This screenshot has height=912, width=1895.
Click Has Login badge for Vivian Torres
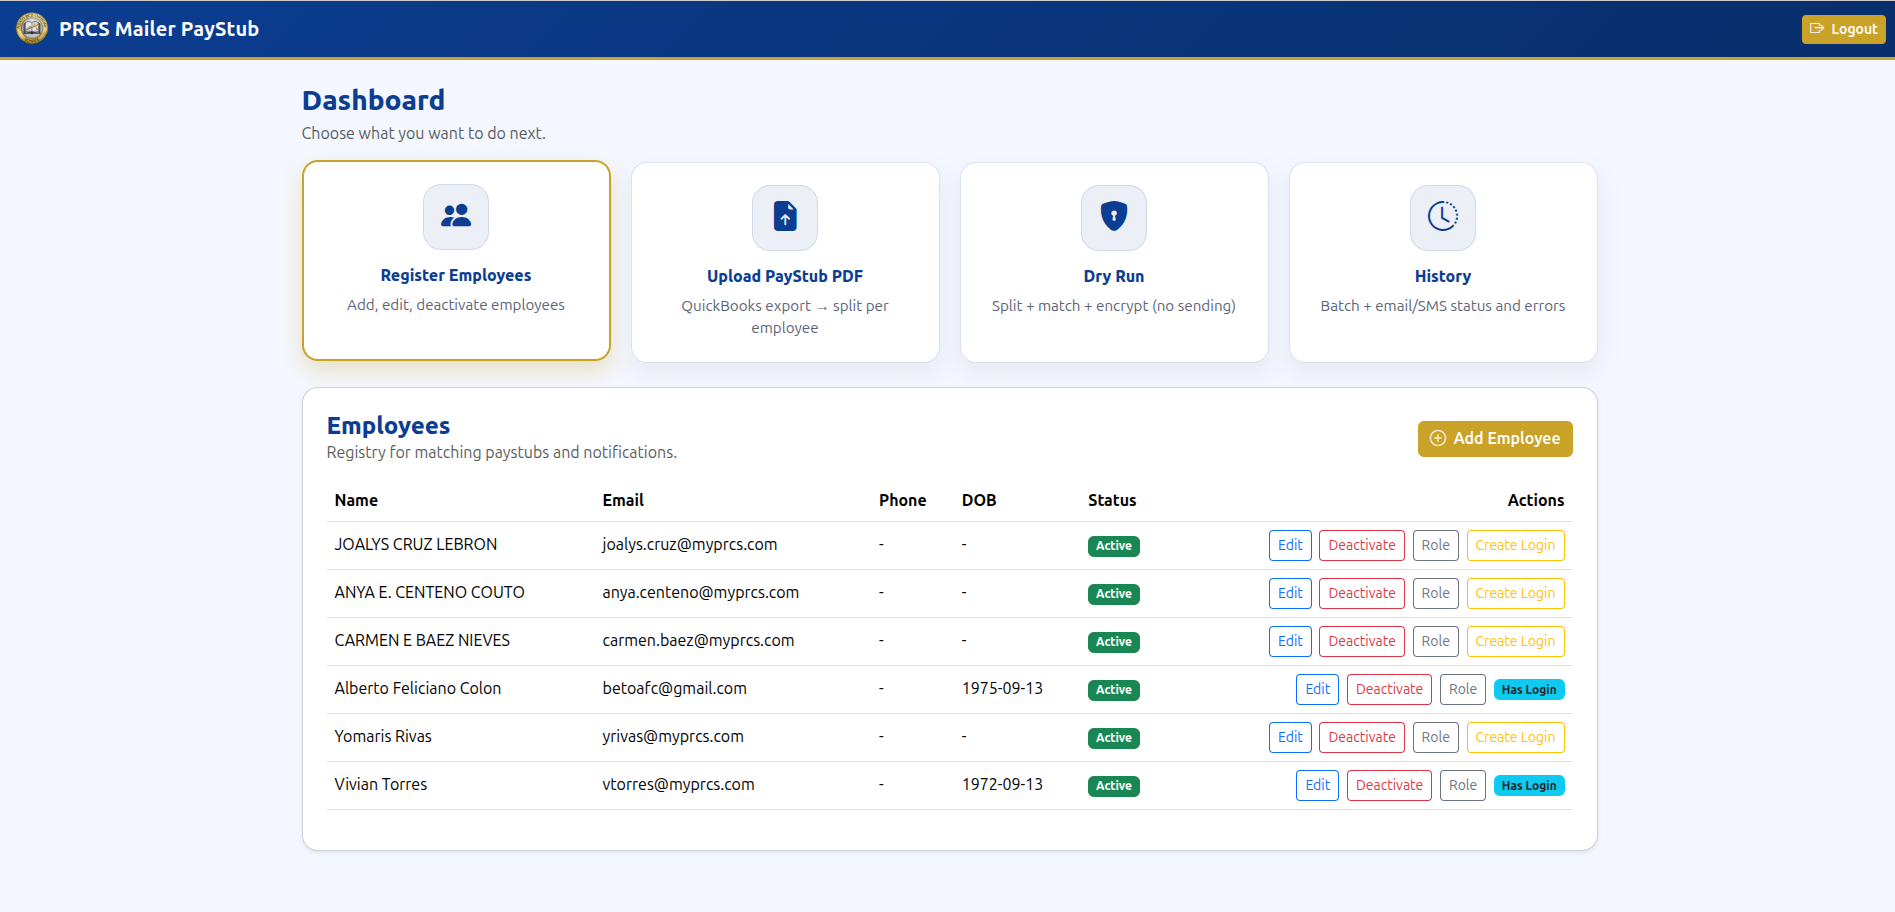pyautogui.click(x=1529, y=785)
